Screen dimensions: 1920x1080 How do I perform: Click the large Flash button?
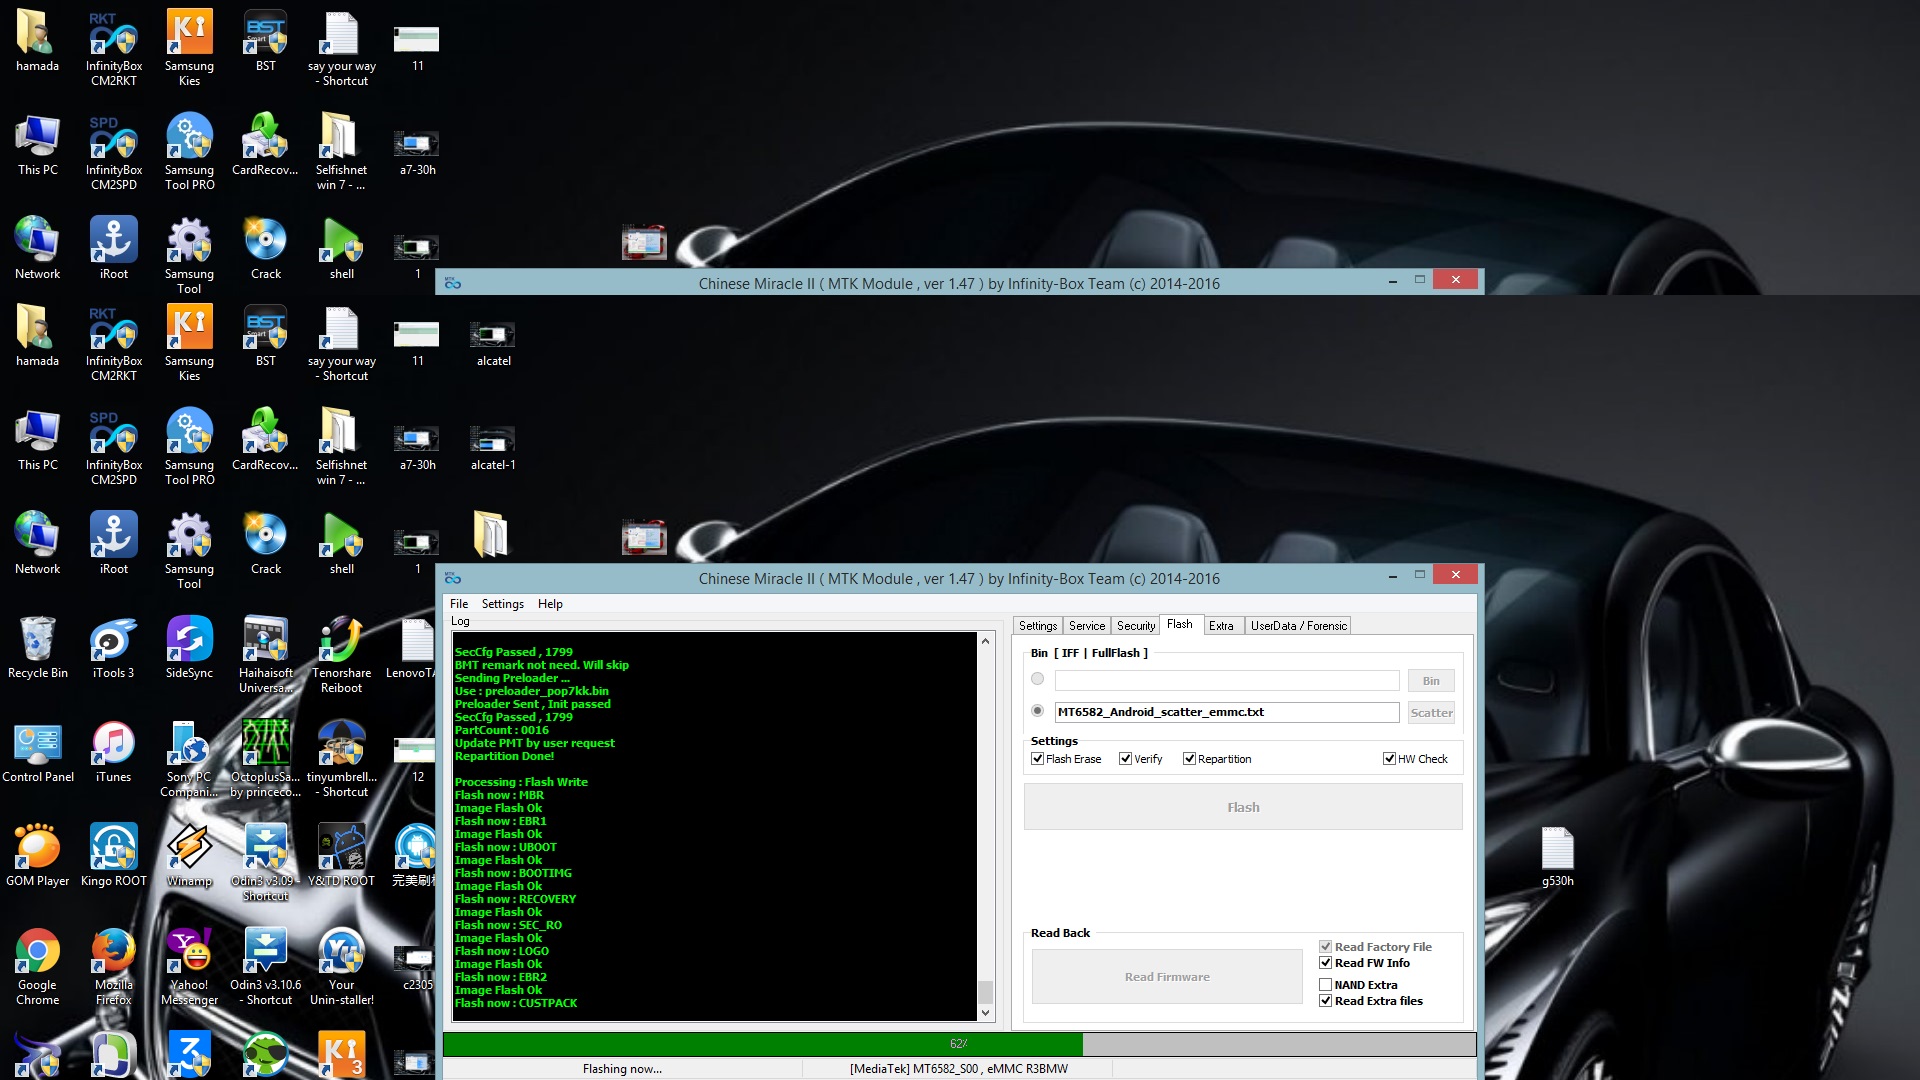point(1243,807)
